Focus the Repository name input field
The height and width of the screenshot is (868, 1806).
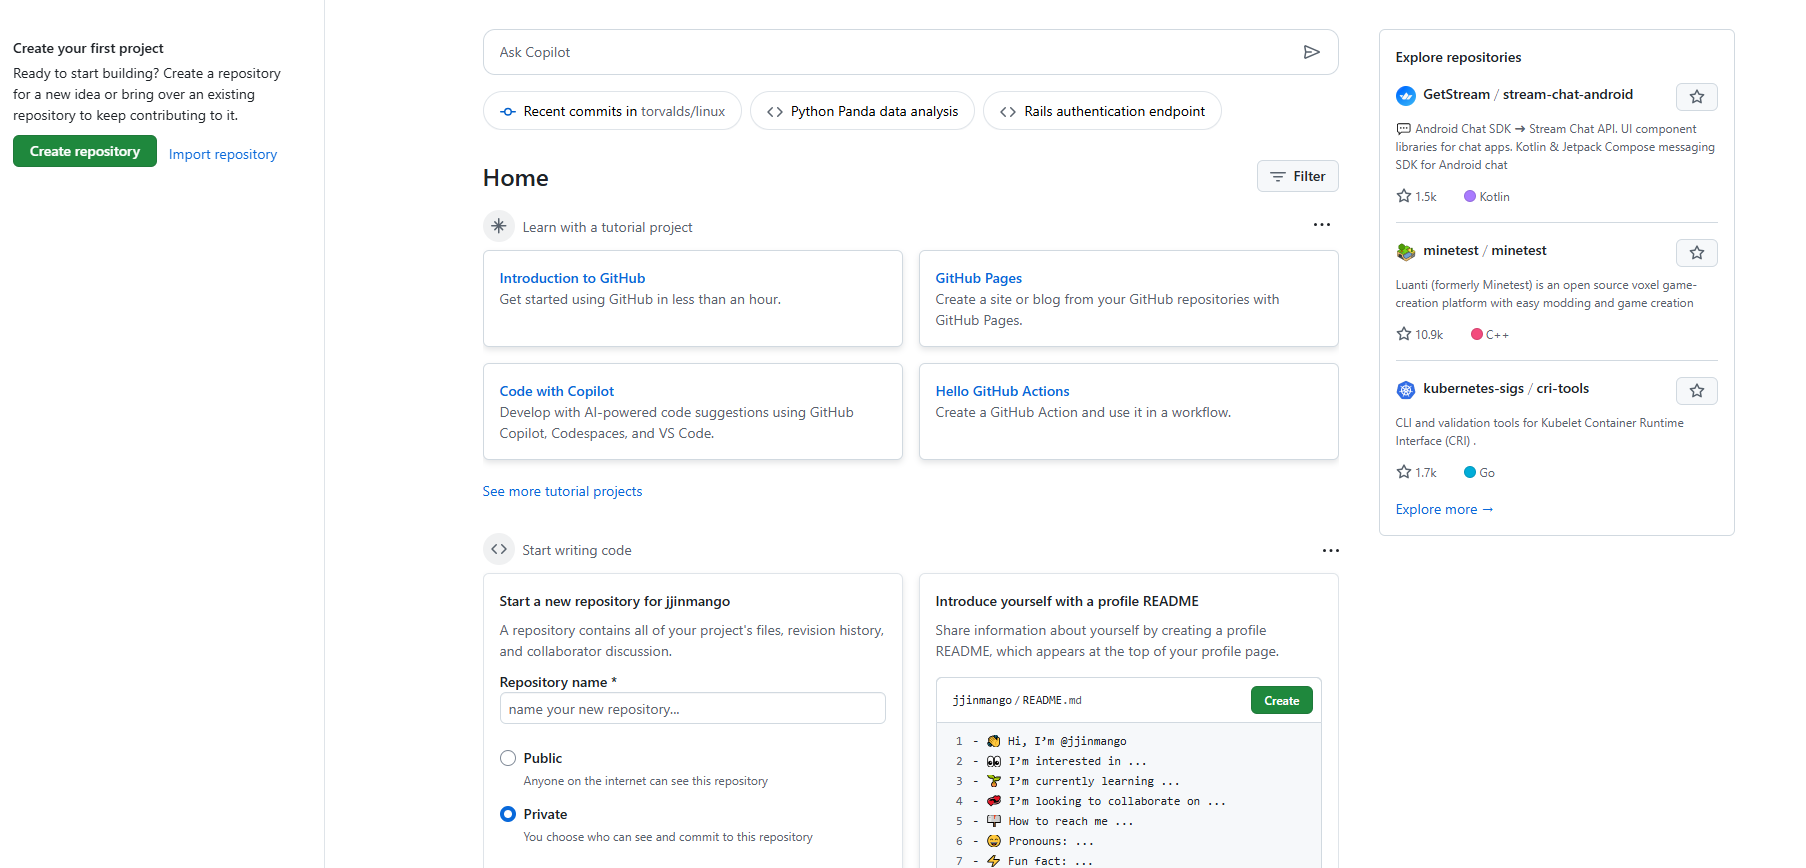click(692, 709)
